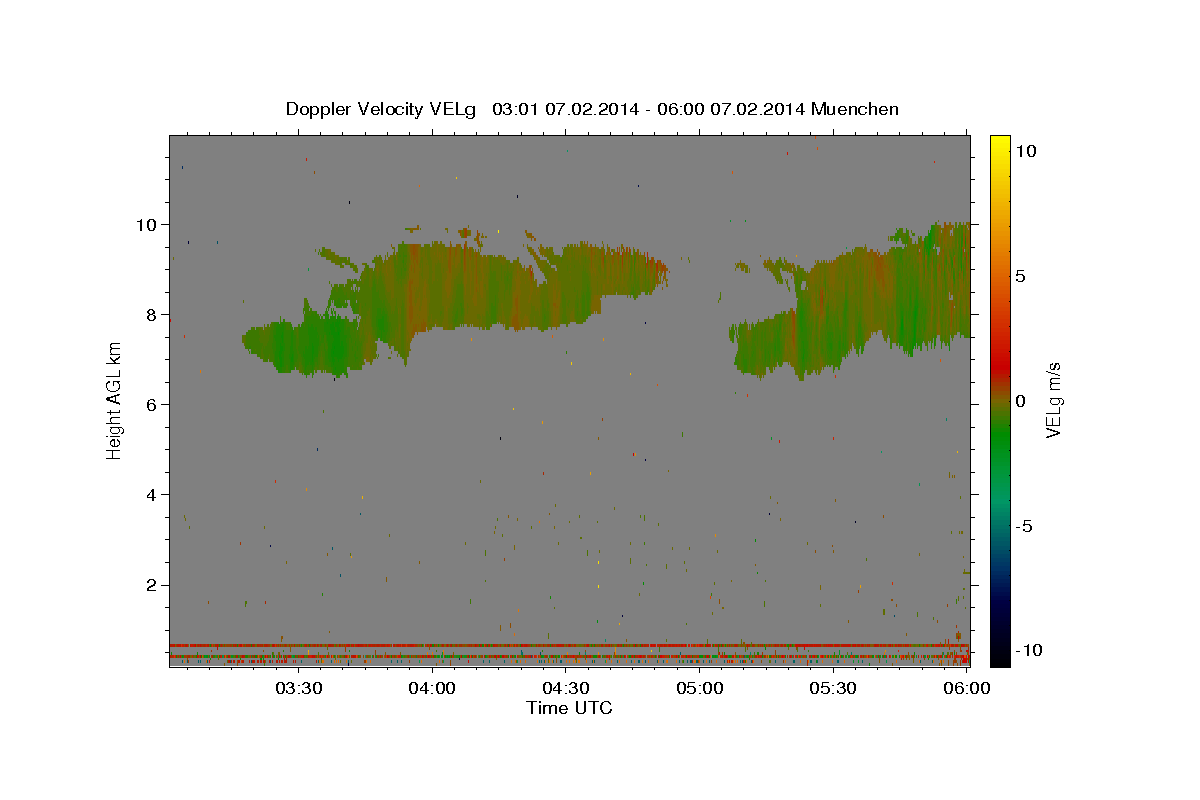
Task: Click the 06:00 time tick label
Action: [966, 688]
